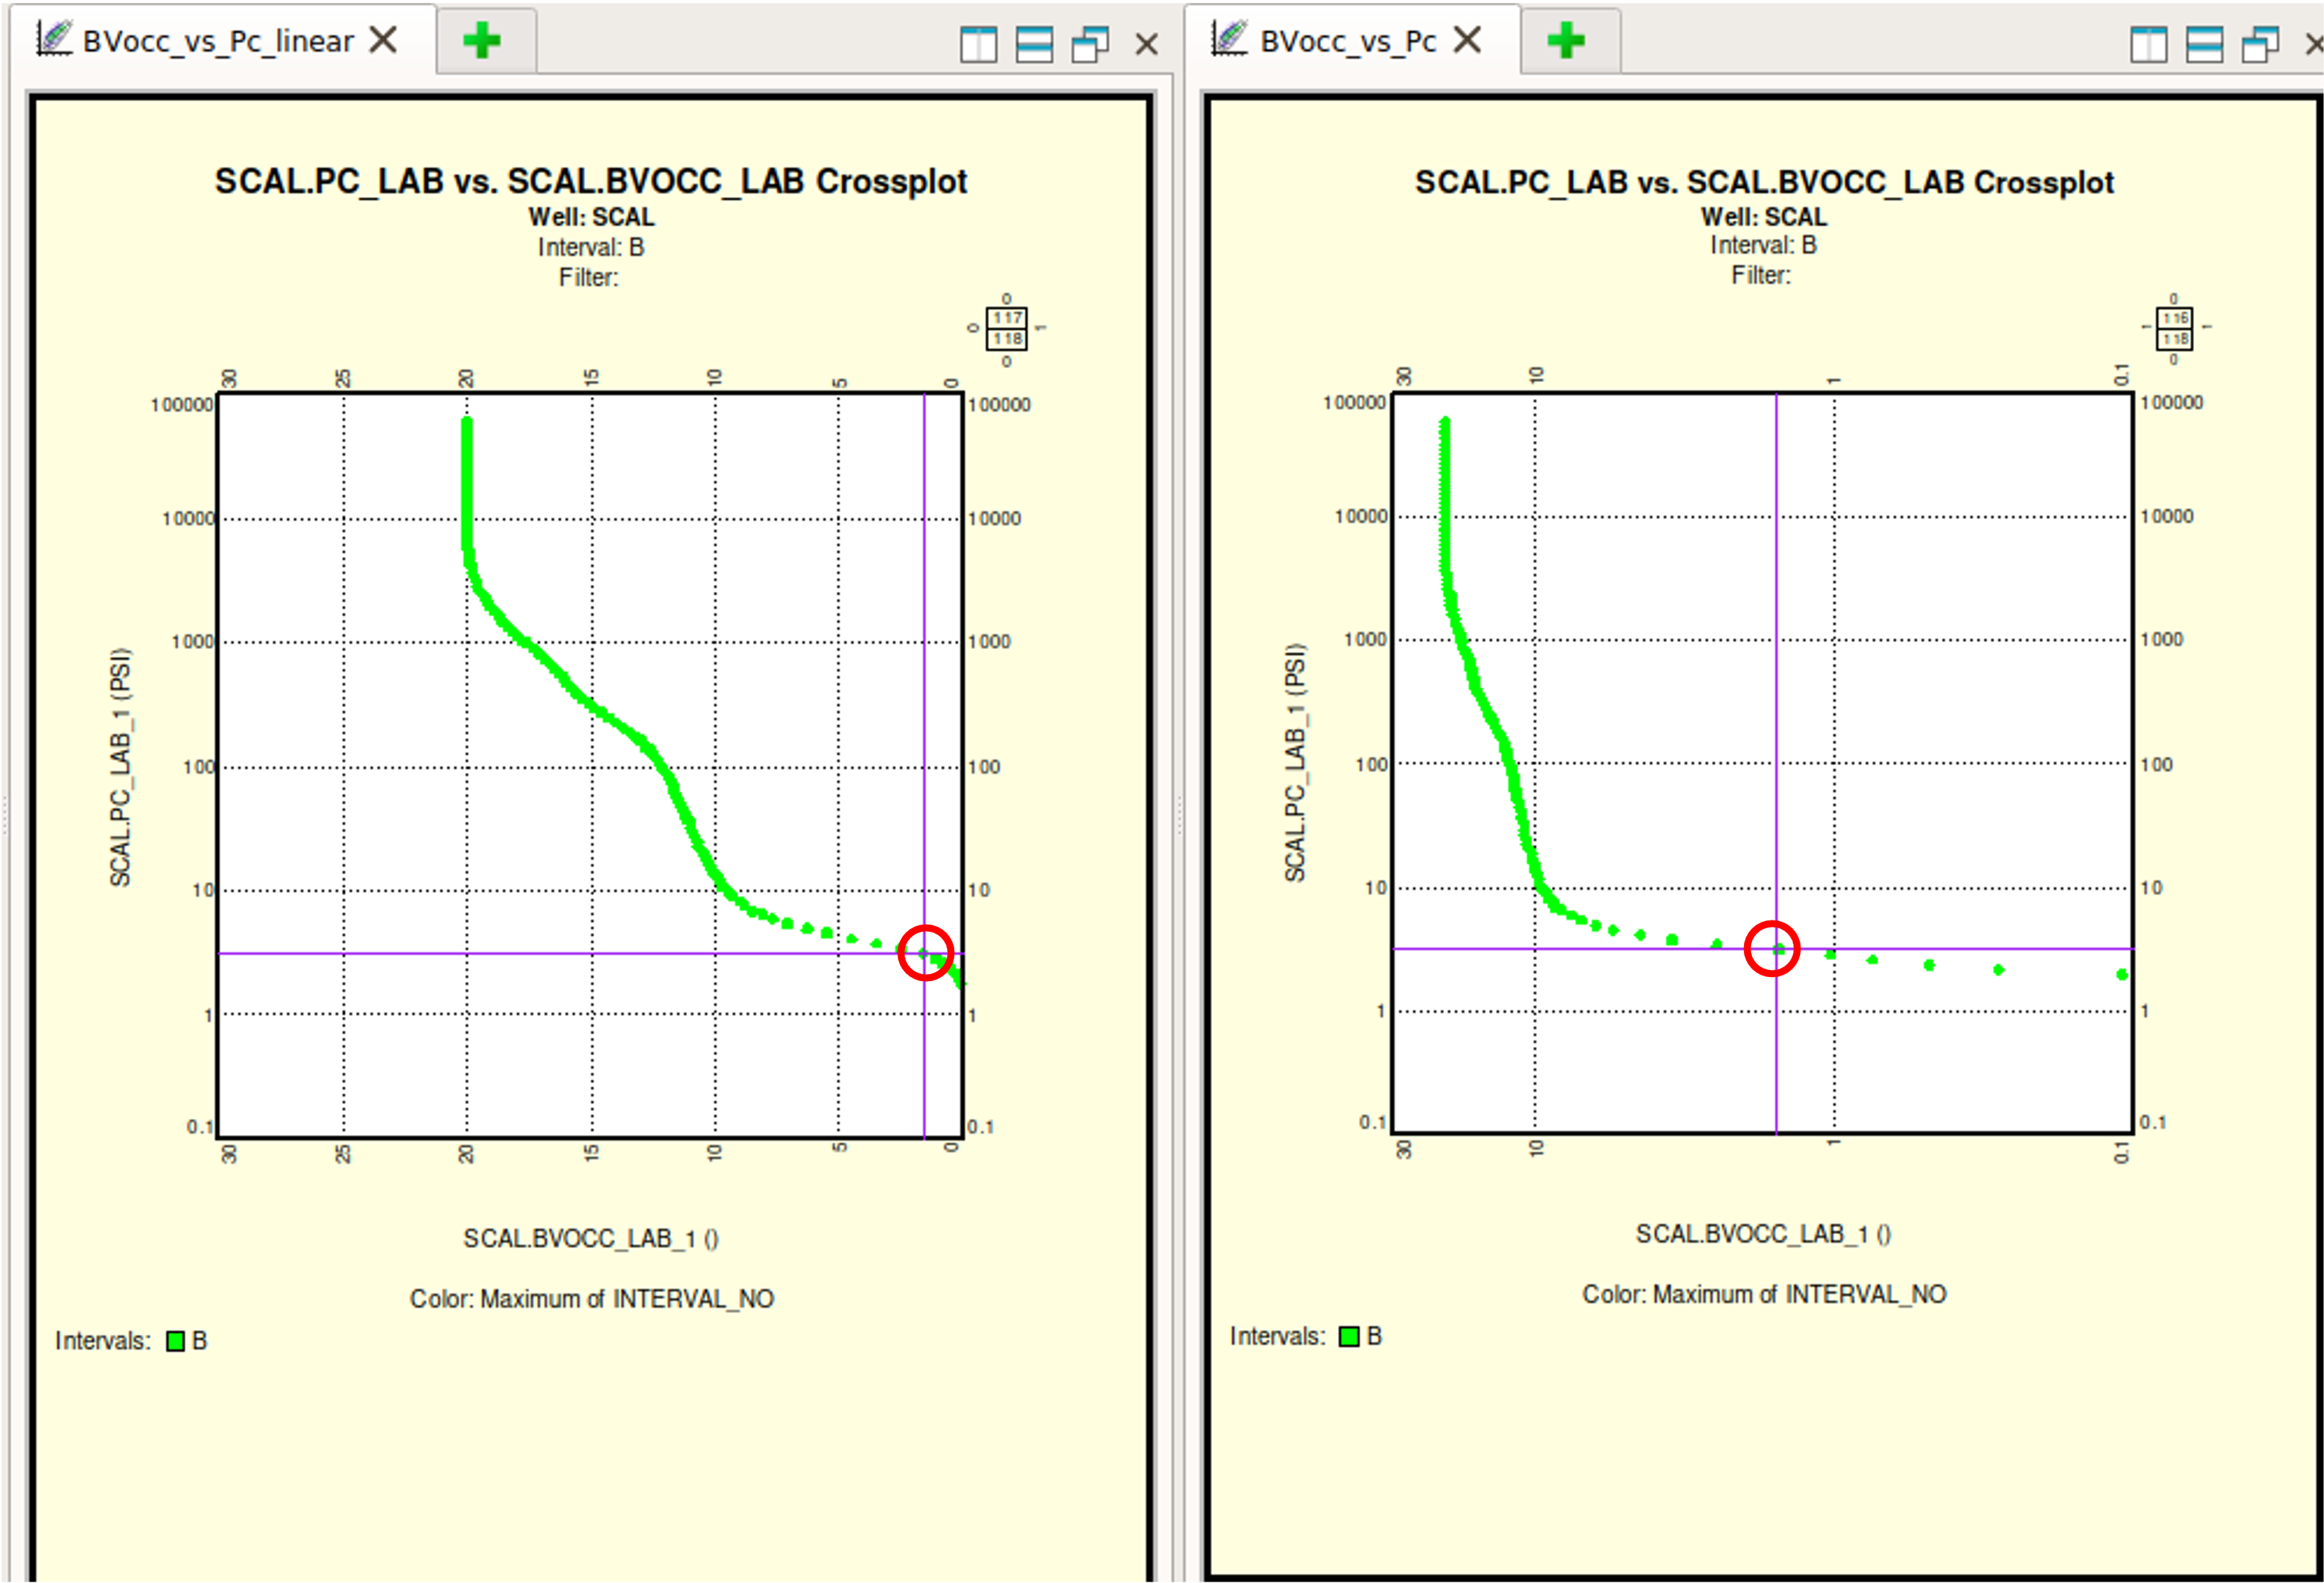The image size is (2324, 1583).
Task: Click the BVocc_vs_Pc_linear tab crossplot icon
Action: tap(55, 39)
